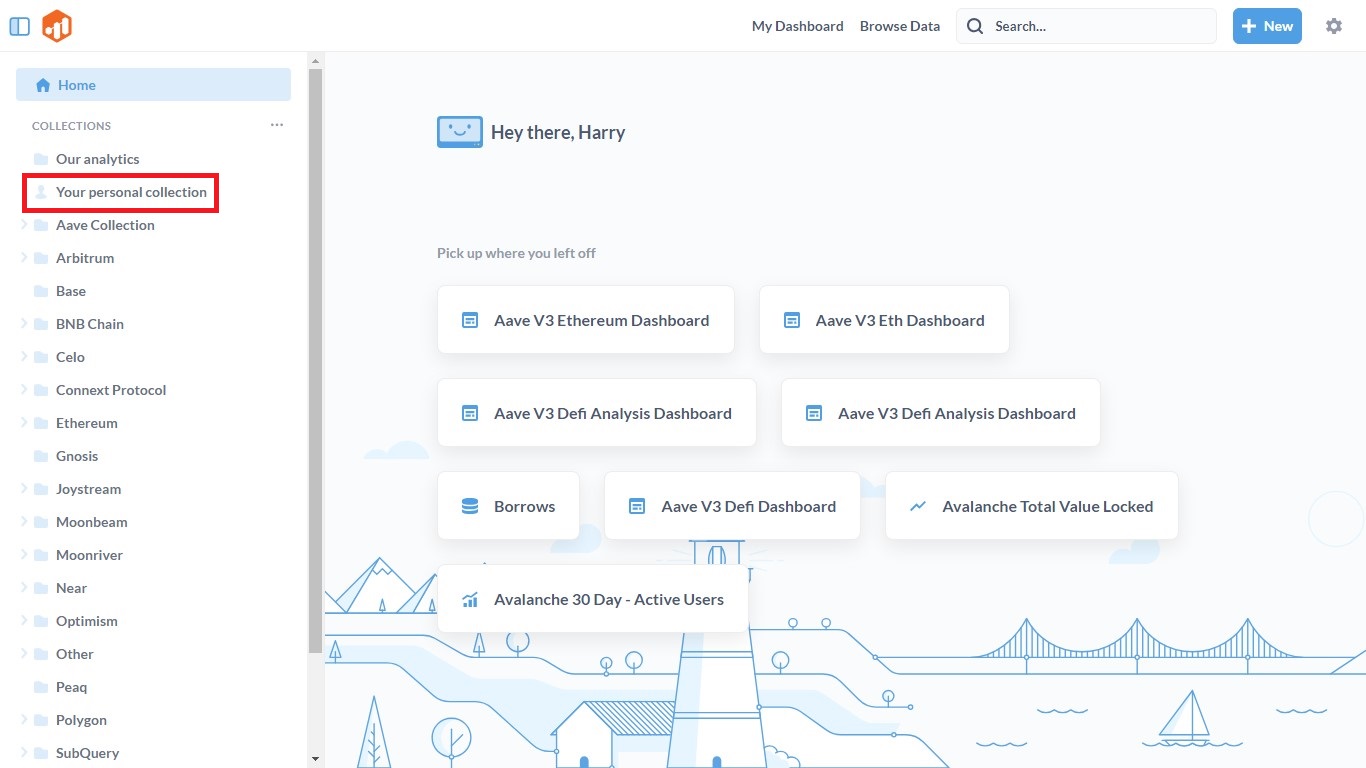1366x768 pixels.
Task: Click the Aave V3 Ethereum Dashboard icon
Action: point(470,321)
